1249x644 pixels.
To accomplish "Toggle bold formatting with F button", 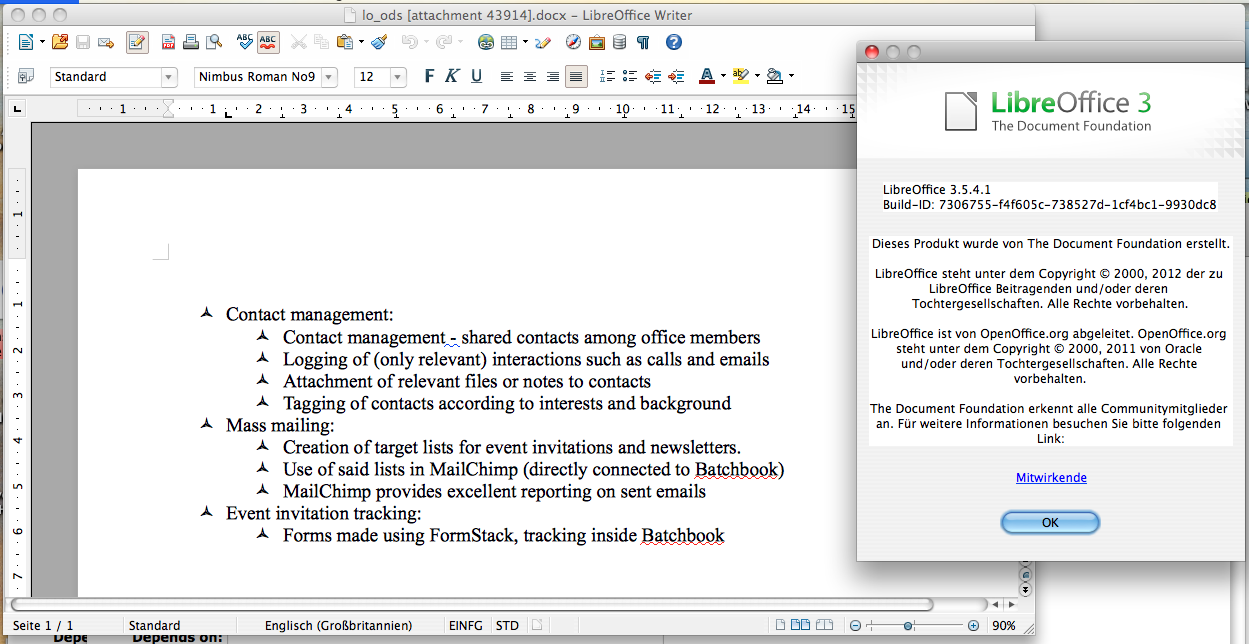I will point(430,76).
